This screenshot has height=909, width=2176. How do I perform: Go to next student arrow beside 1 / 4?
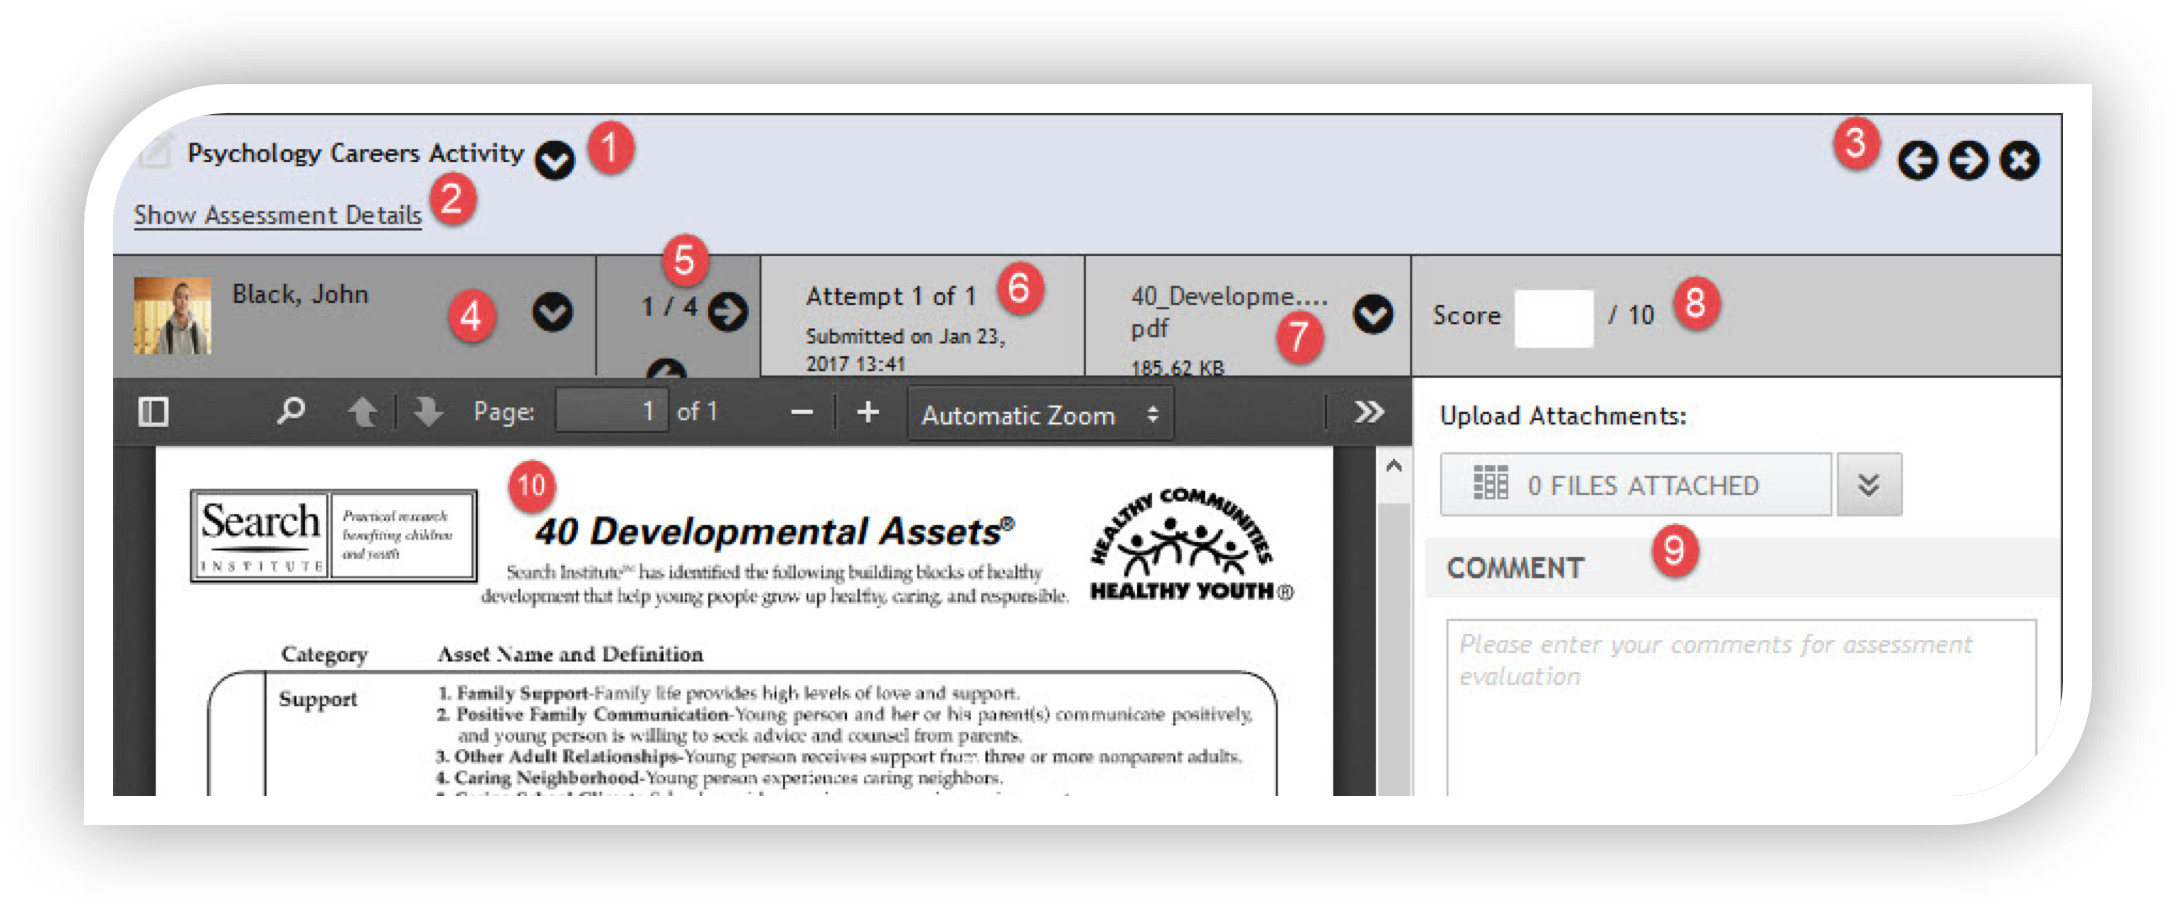click(727, 312)
